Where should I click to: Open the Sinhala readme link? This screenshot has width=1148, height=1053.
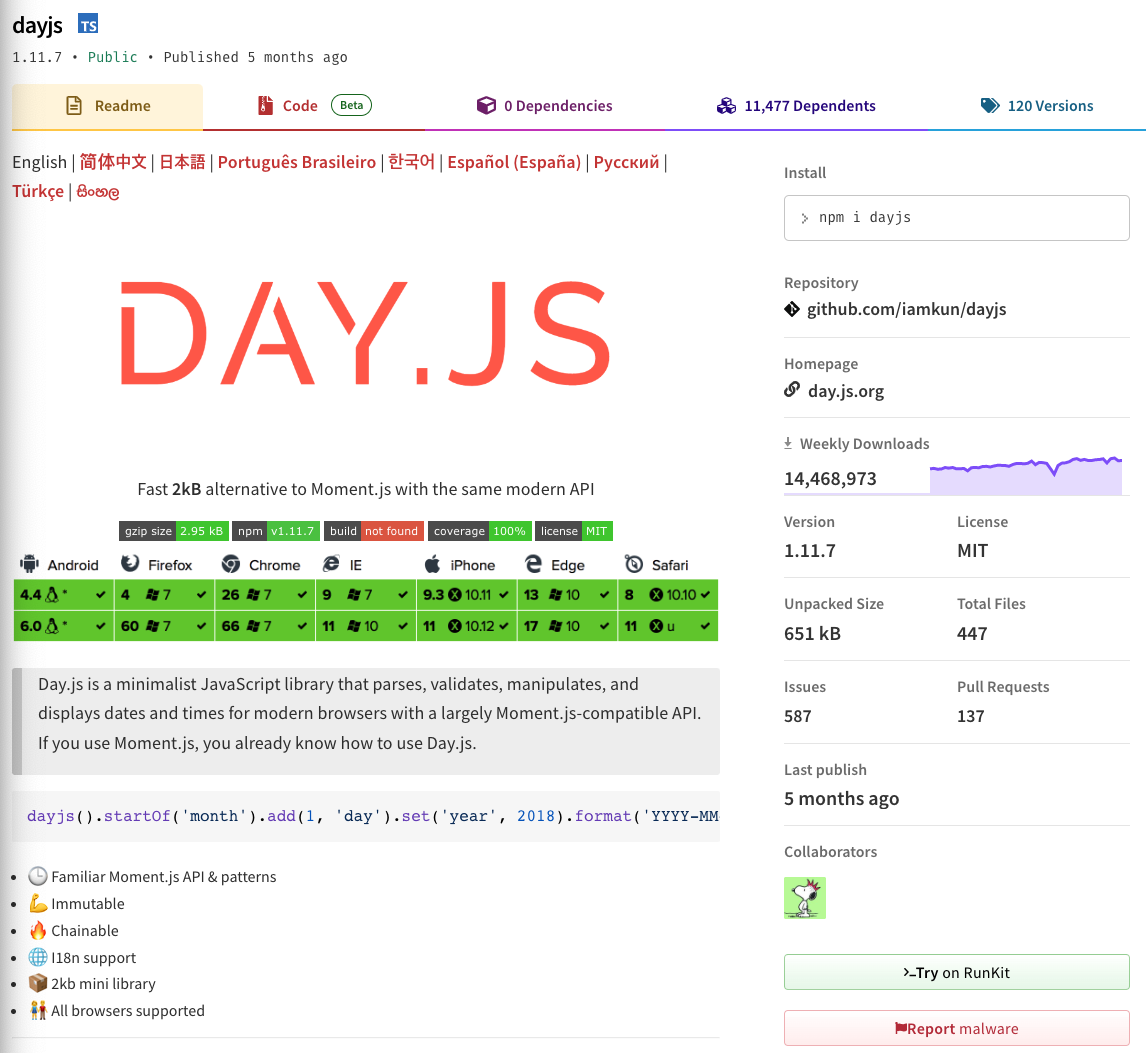click(97, 192)
